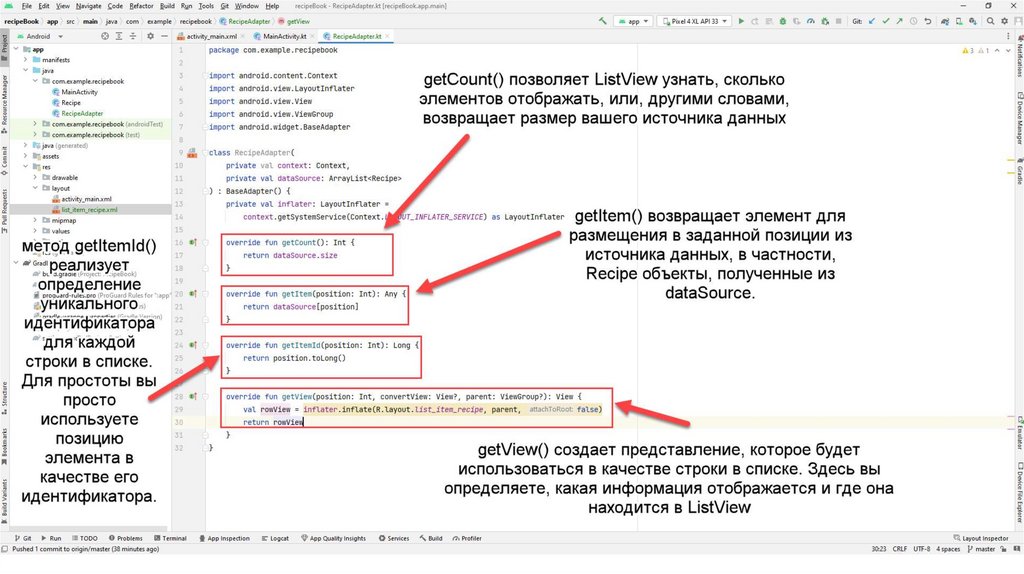Select activity_main.xml in the project tree
1024x574 pixels.
pyautogui.click(x=84, y=199)
